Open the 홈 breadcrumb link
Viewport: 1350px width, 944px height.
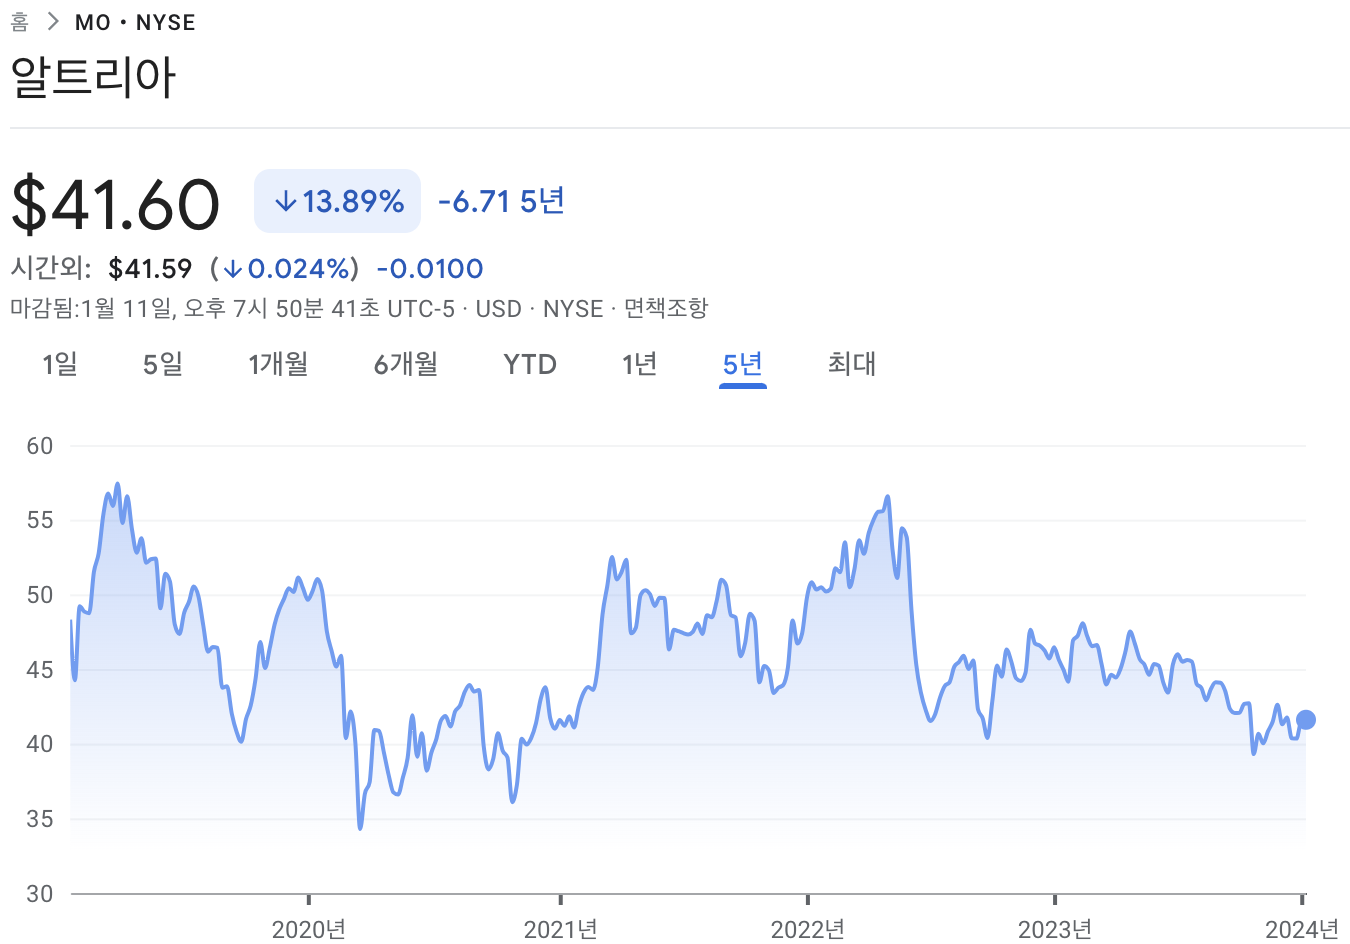[20, 21]
